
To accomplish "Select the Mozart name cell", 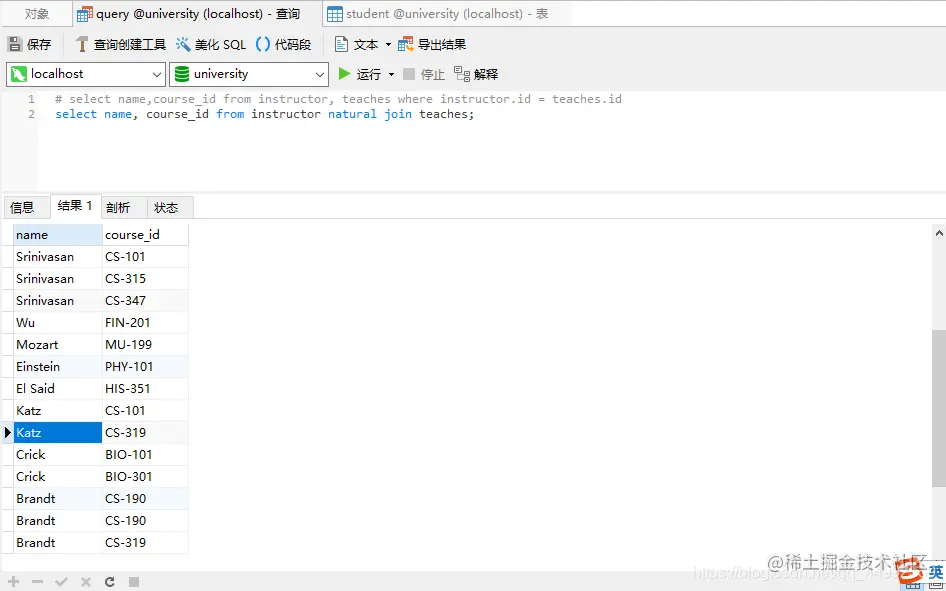I will [58, 344].
